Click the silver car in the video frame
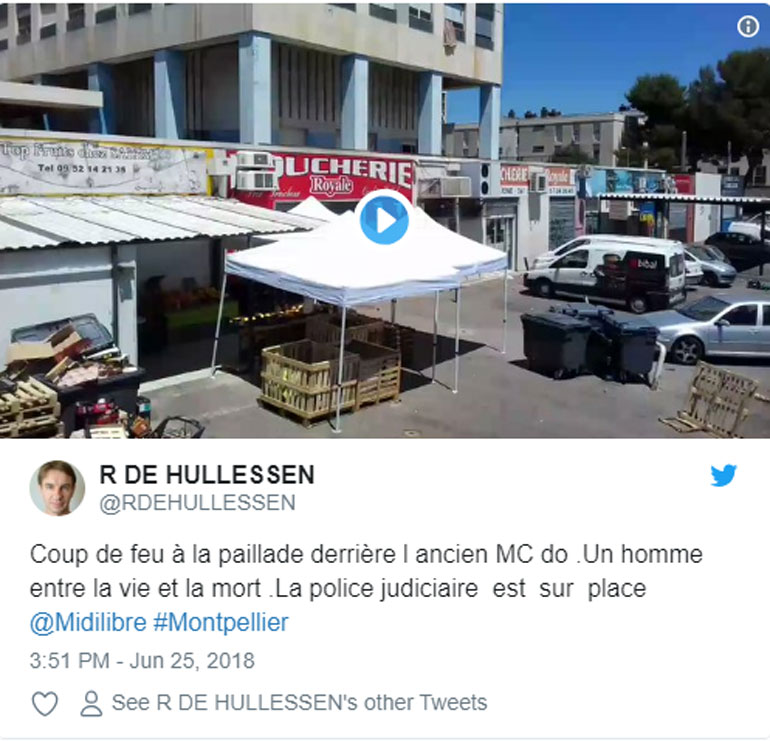 [x=715, y=329]
